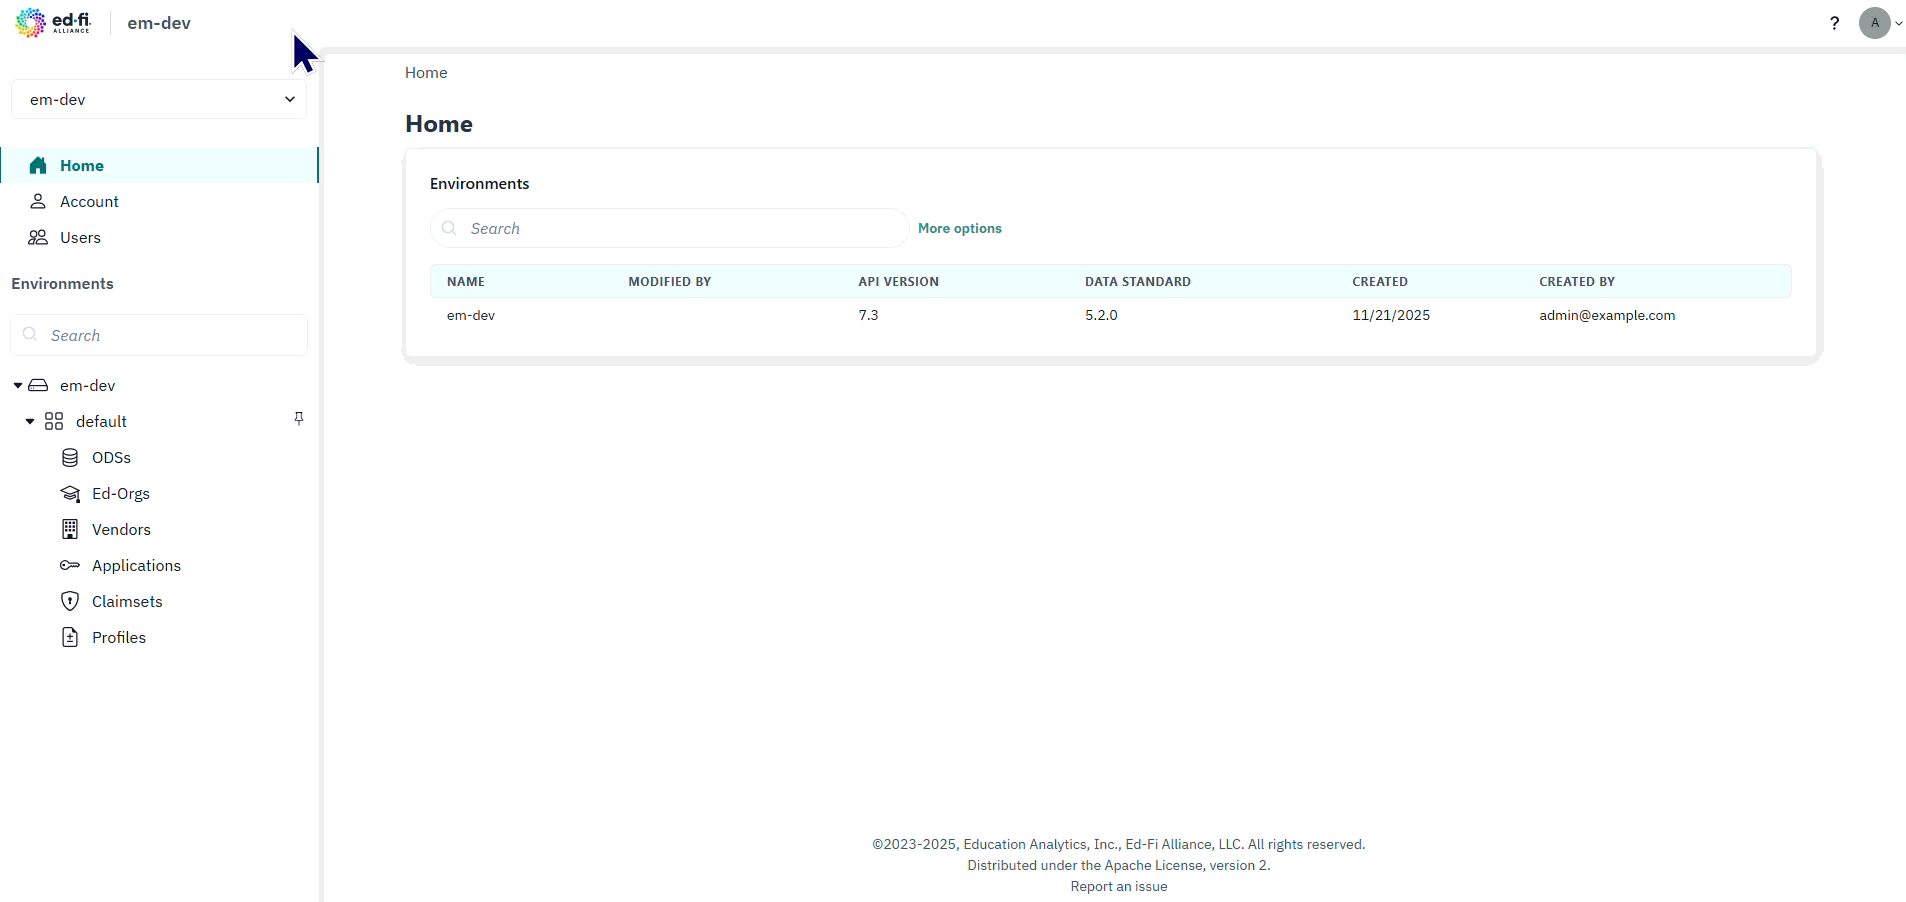Open the Report an issue link

(x=1118, y=886)
